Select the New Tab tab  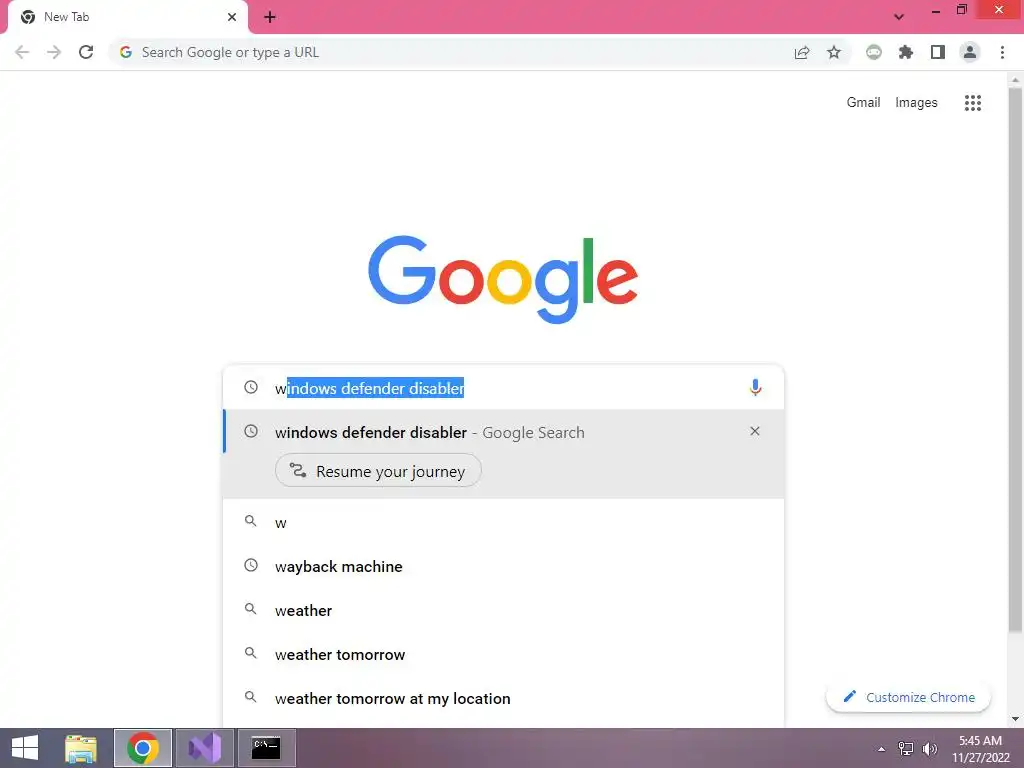point(128,17)
